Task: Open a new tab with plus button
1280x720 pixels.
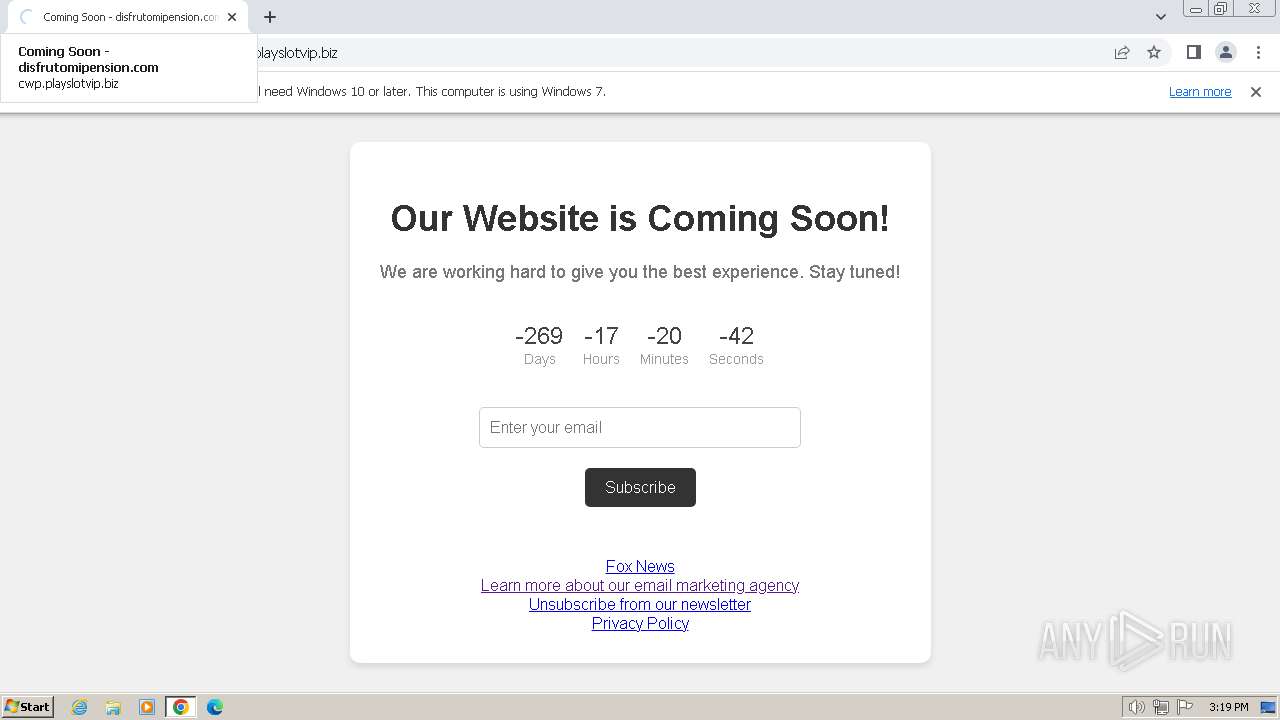Action: click(270, 17)
